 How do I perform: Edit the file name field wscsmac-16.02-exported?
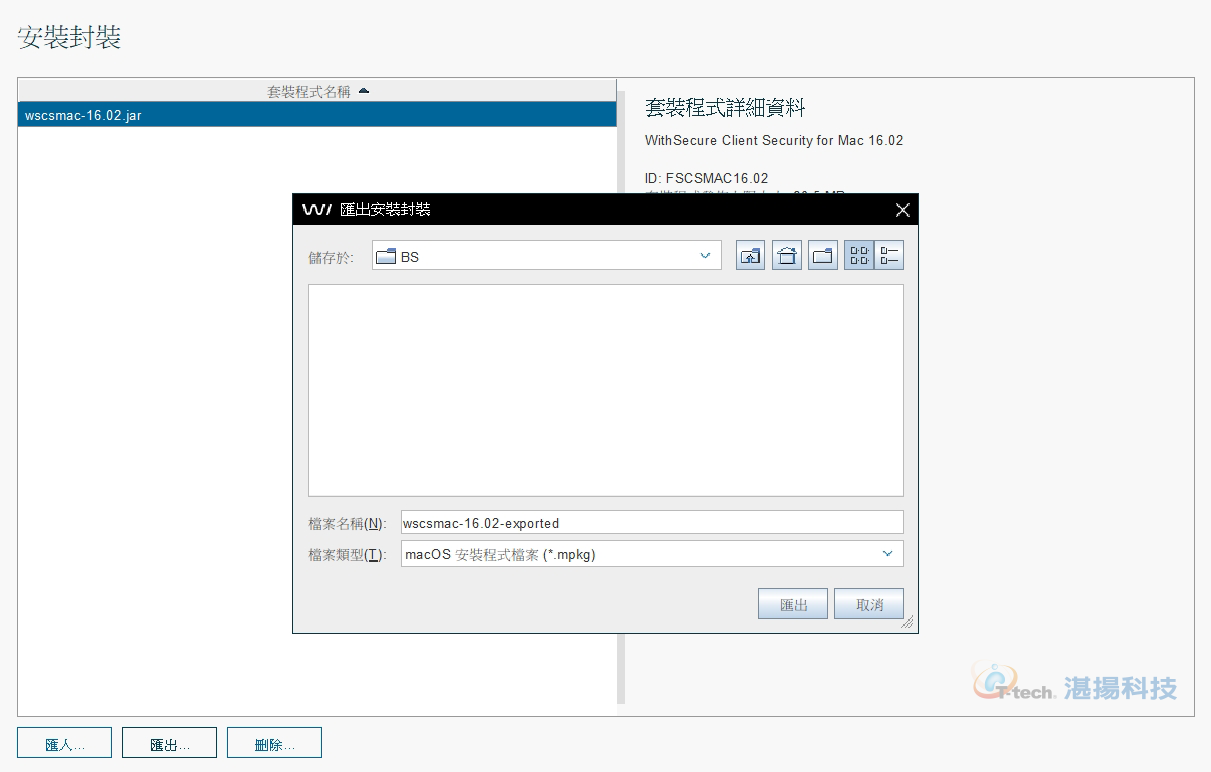coord(652,522)
